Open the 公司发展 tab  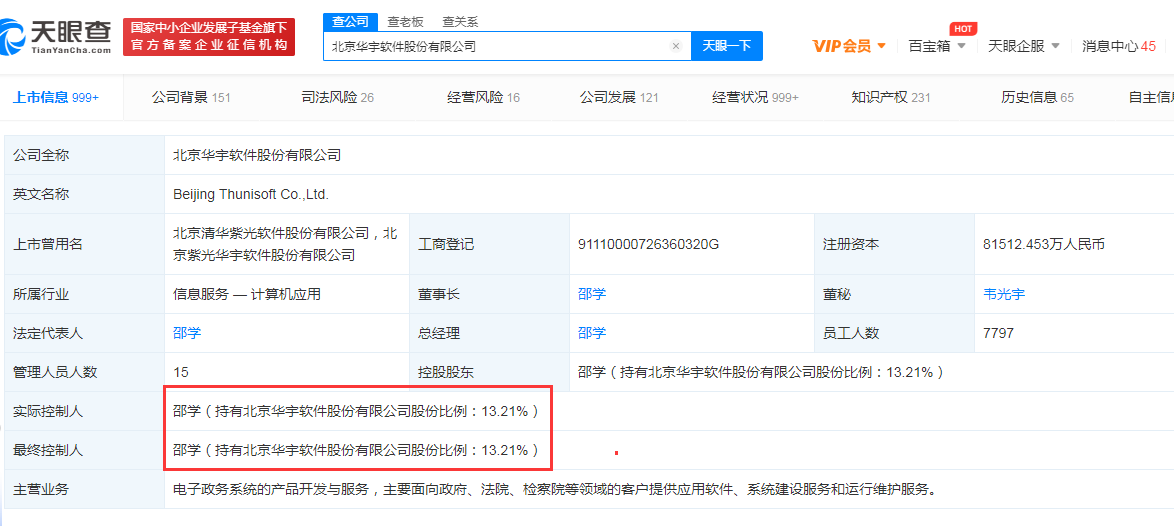click(x=618, y=97)
